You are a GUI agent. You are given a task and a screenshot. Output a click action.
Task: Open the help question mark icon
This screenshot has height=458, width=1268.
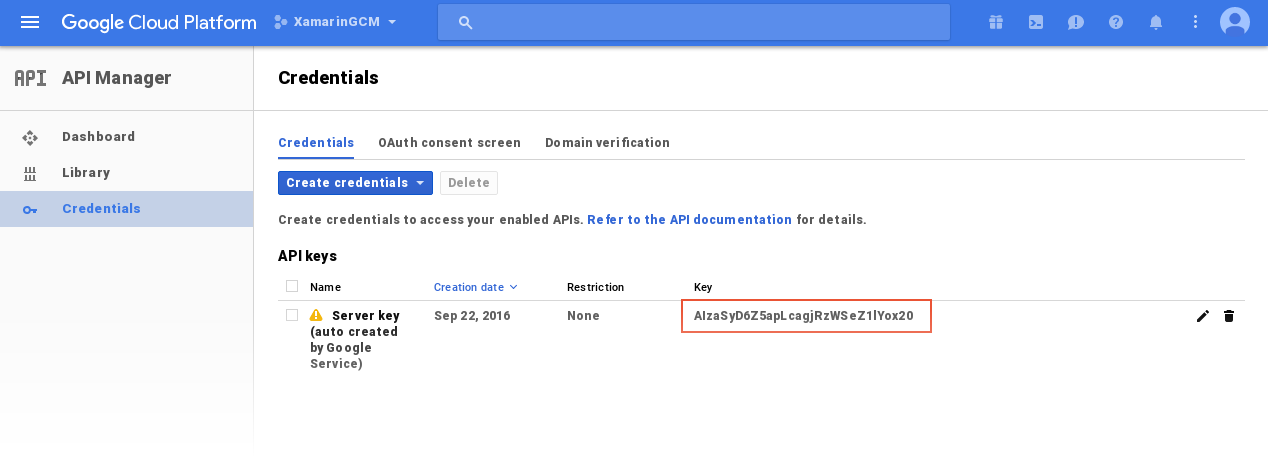point(1116,22)
